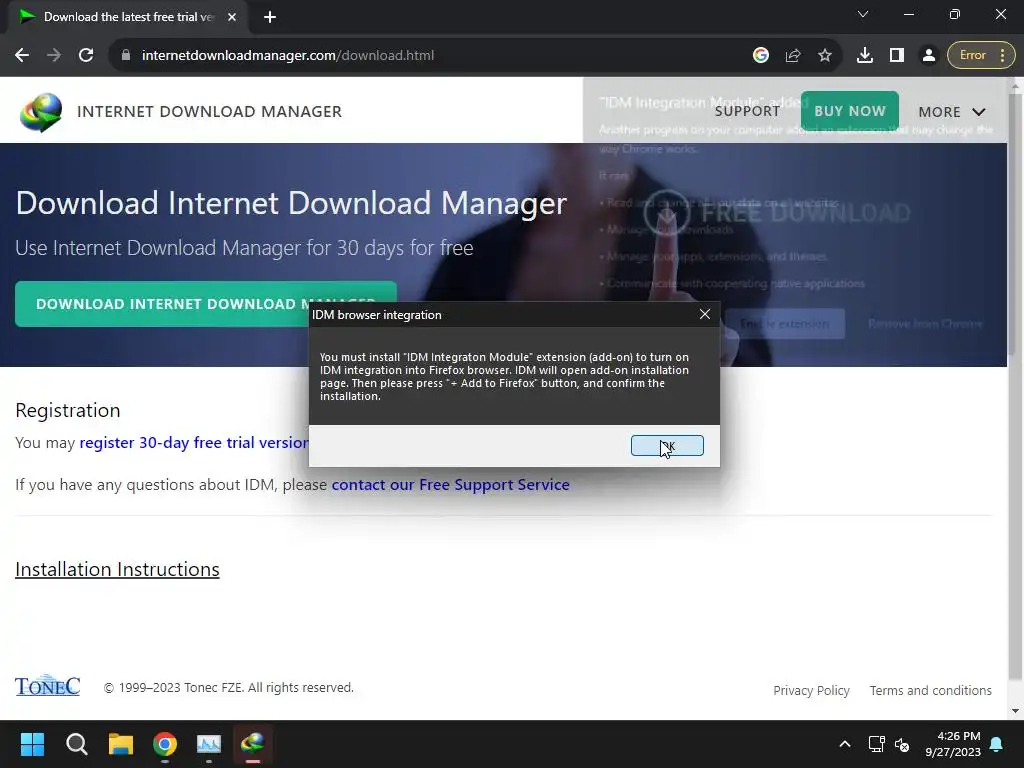This screenshot has height=768, width=1024.
Task: Open Installation Instructions link
Action: pos(118,569)
